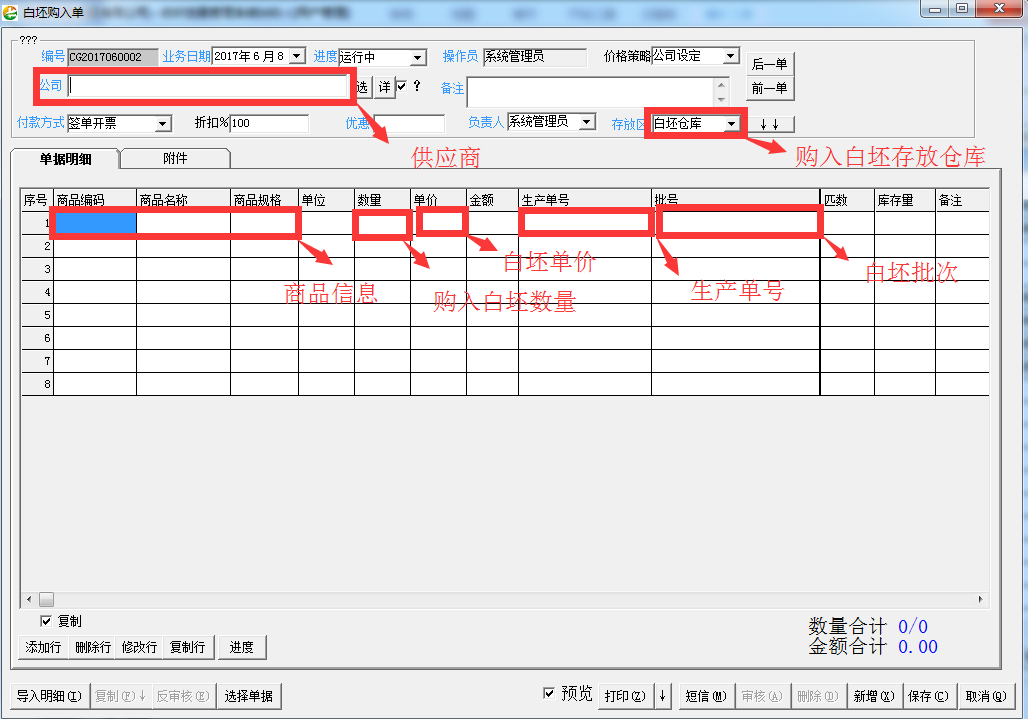Click row number 5 in the table
This screenshot has height=719, width=1028.
[37, 315]
